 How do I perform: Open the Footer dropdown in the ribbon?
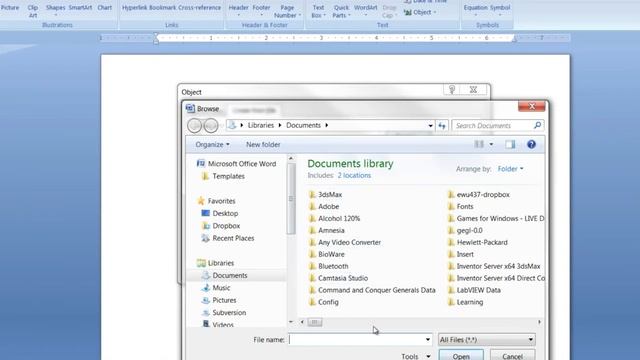tap(261, 11)
